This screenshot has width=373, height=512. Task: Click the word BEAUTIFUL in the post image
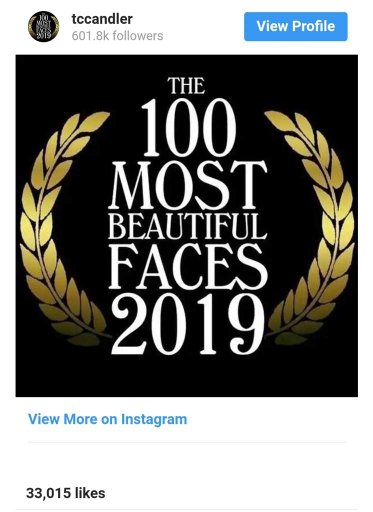[187, 227]
